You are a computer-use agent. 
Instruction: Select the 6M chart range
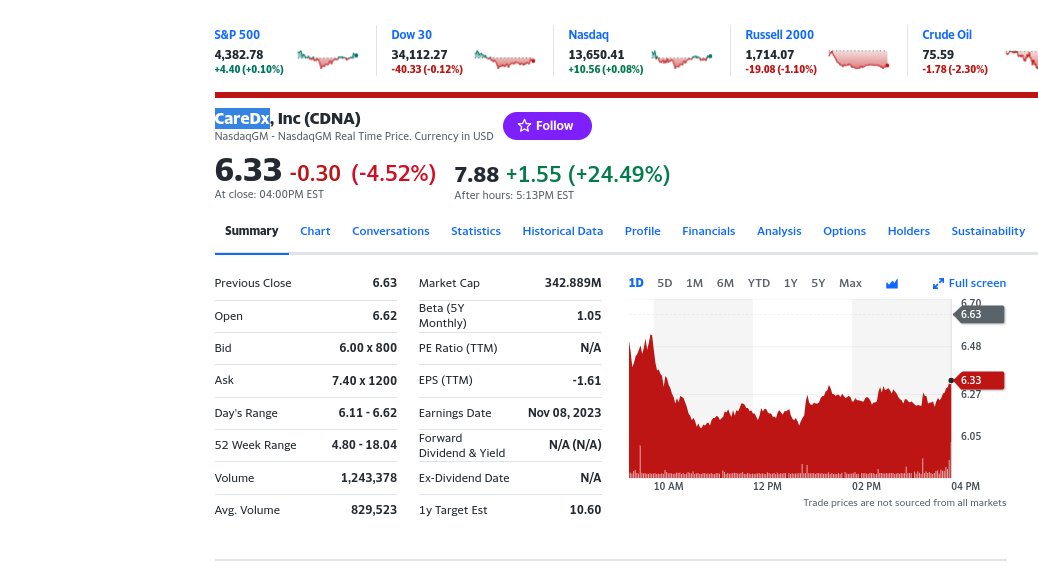coord(725,283)
